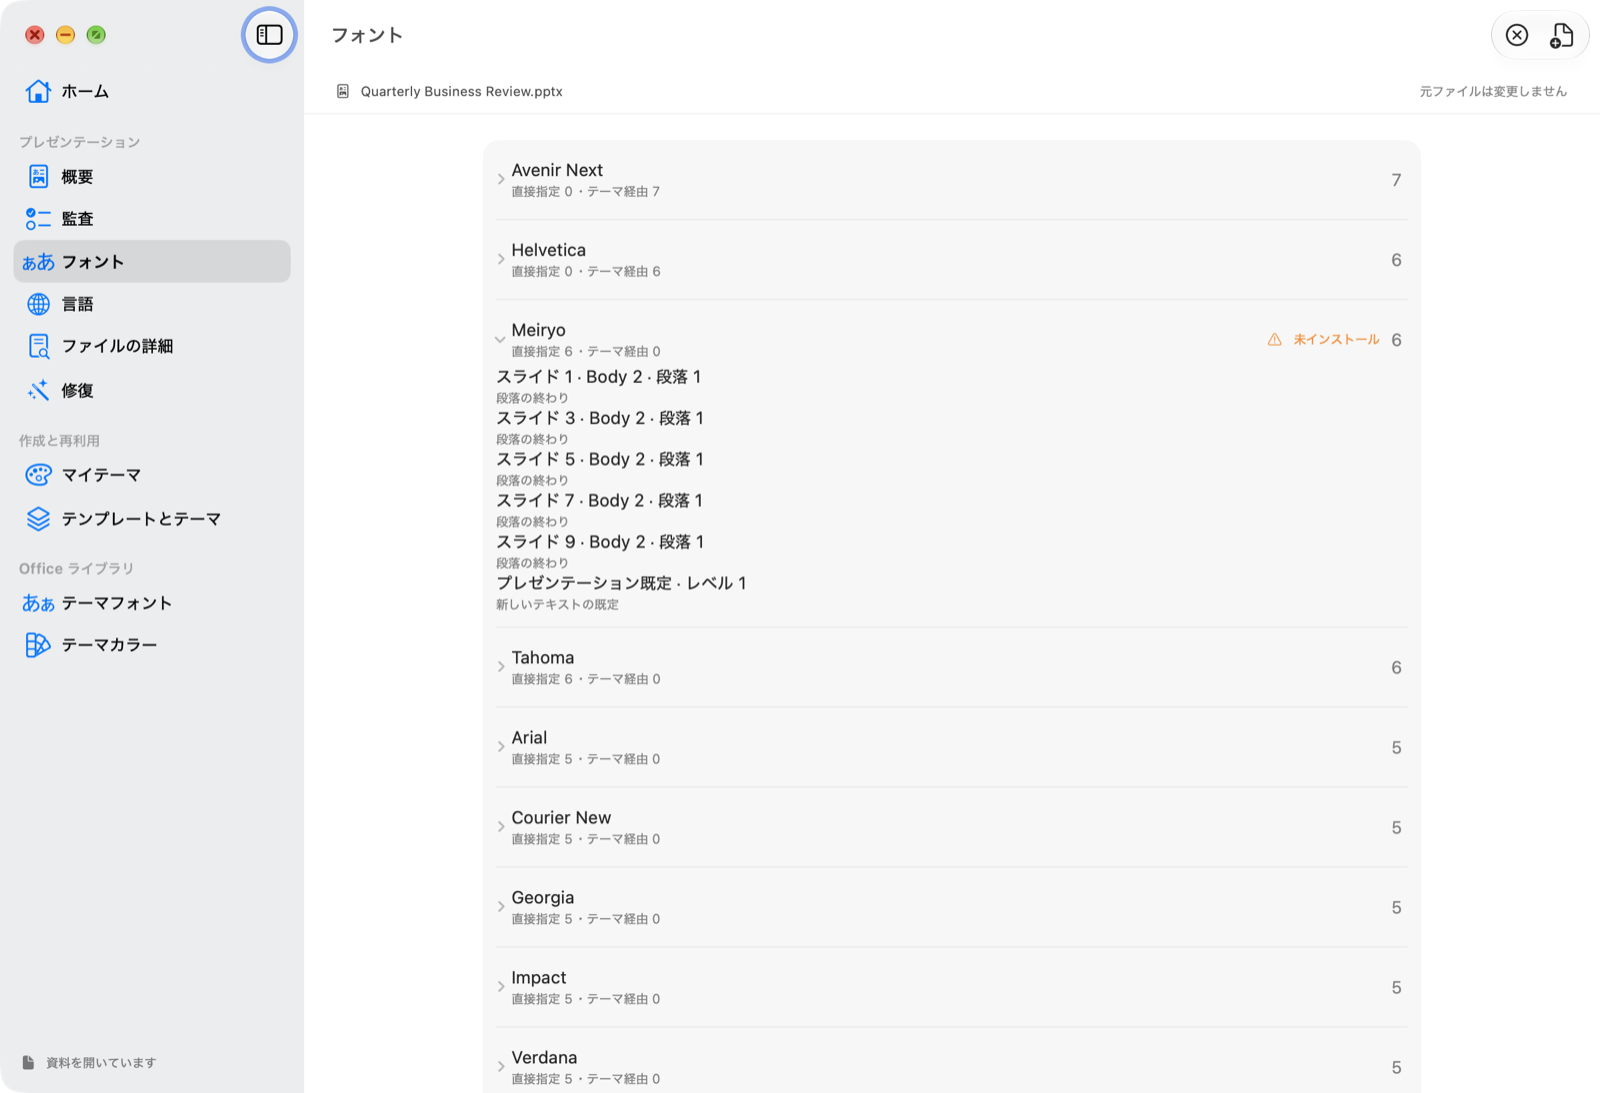Image resolution: width=1600 pixels, height=1093 pixels.
Task: Click the 未インストール warning label
Action: tap(1336, 340)
